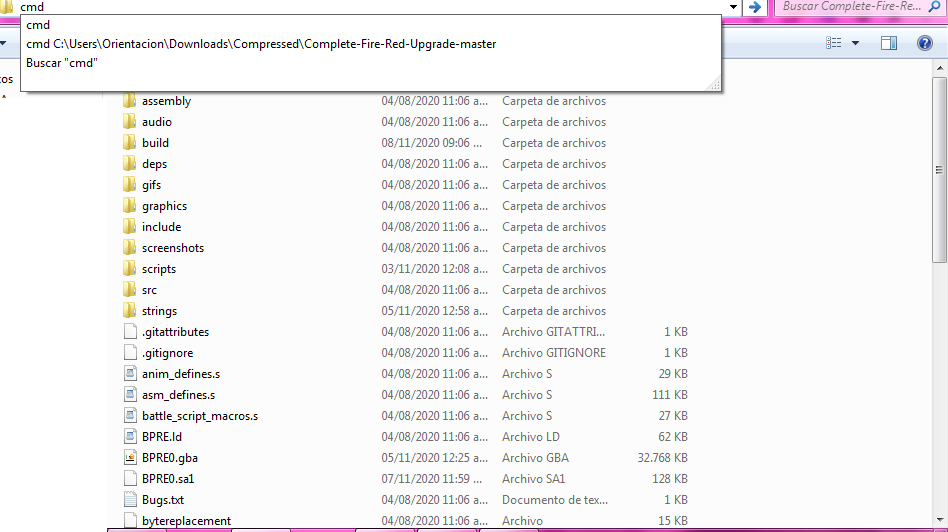Open the view options dropdown arrow
The height and width of the screenshot is (532, 948).
pyautogui.click(x=856, y=43)
